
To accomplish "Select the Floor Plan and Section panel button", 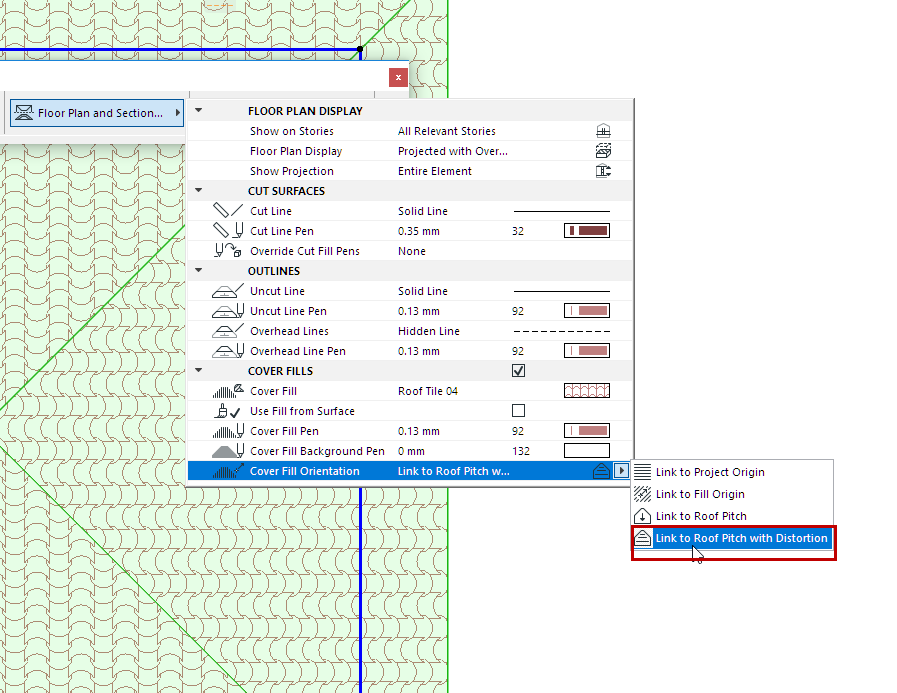I will click(97, 113).
